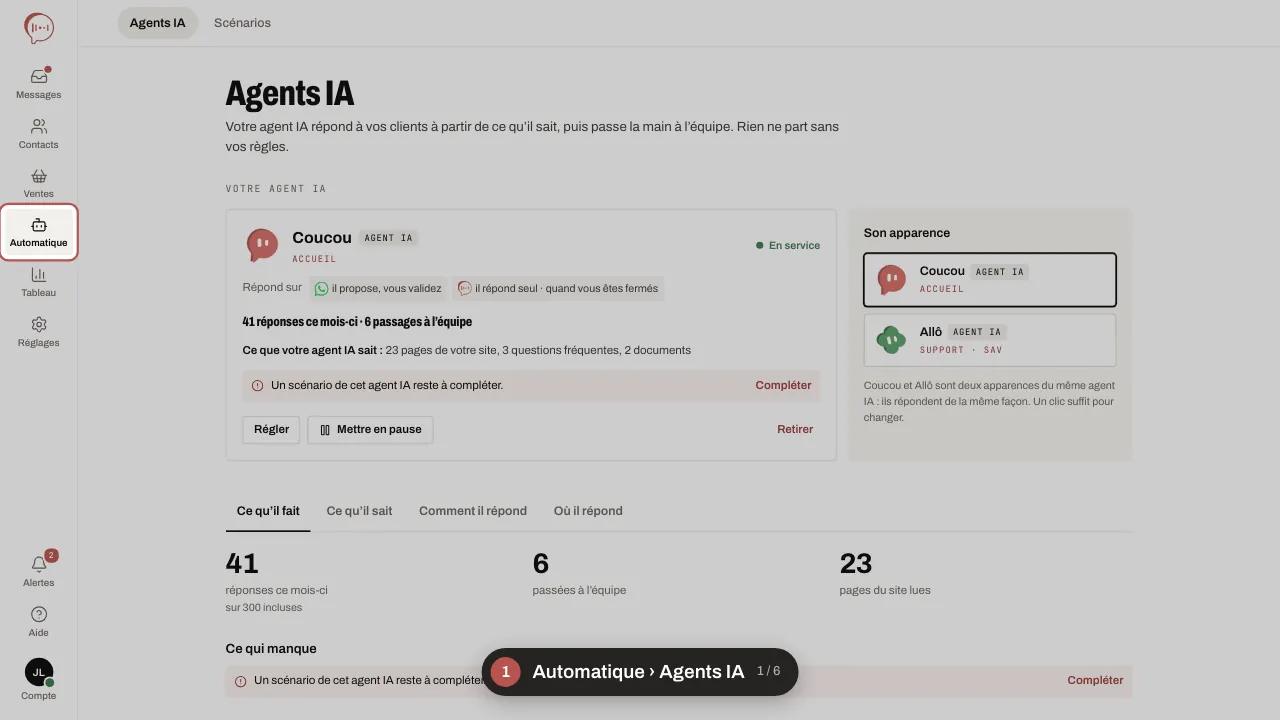Click the "En service" status indicator
Image resolution: width=1280 pixels, height=720 pixels.
click(788, 245)
